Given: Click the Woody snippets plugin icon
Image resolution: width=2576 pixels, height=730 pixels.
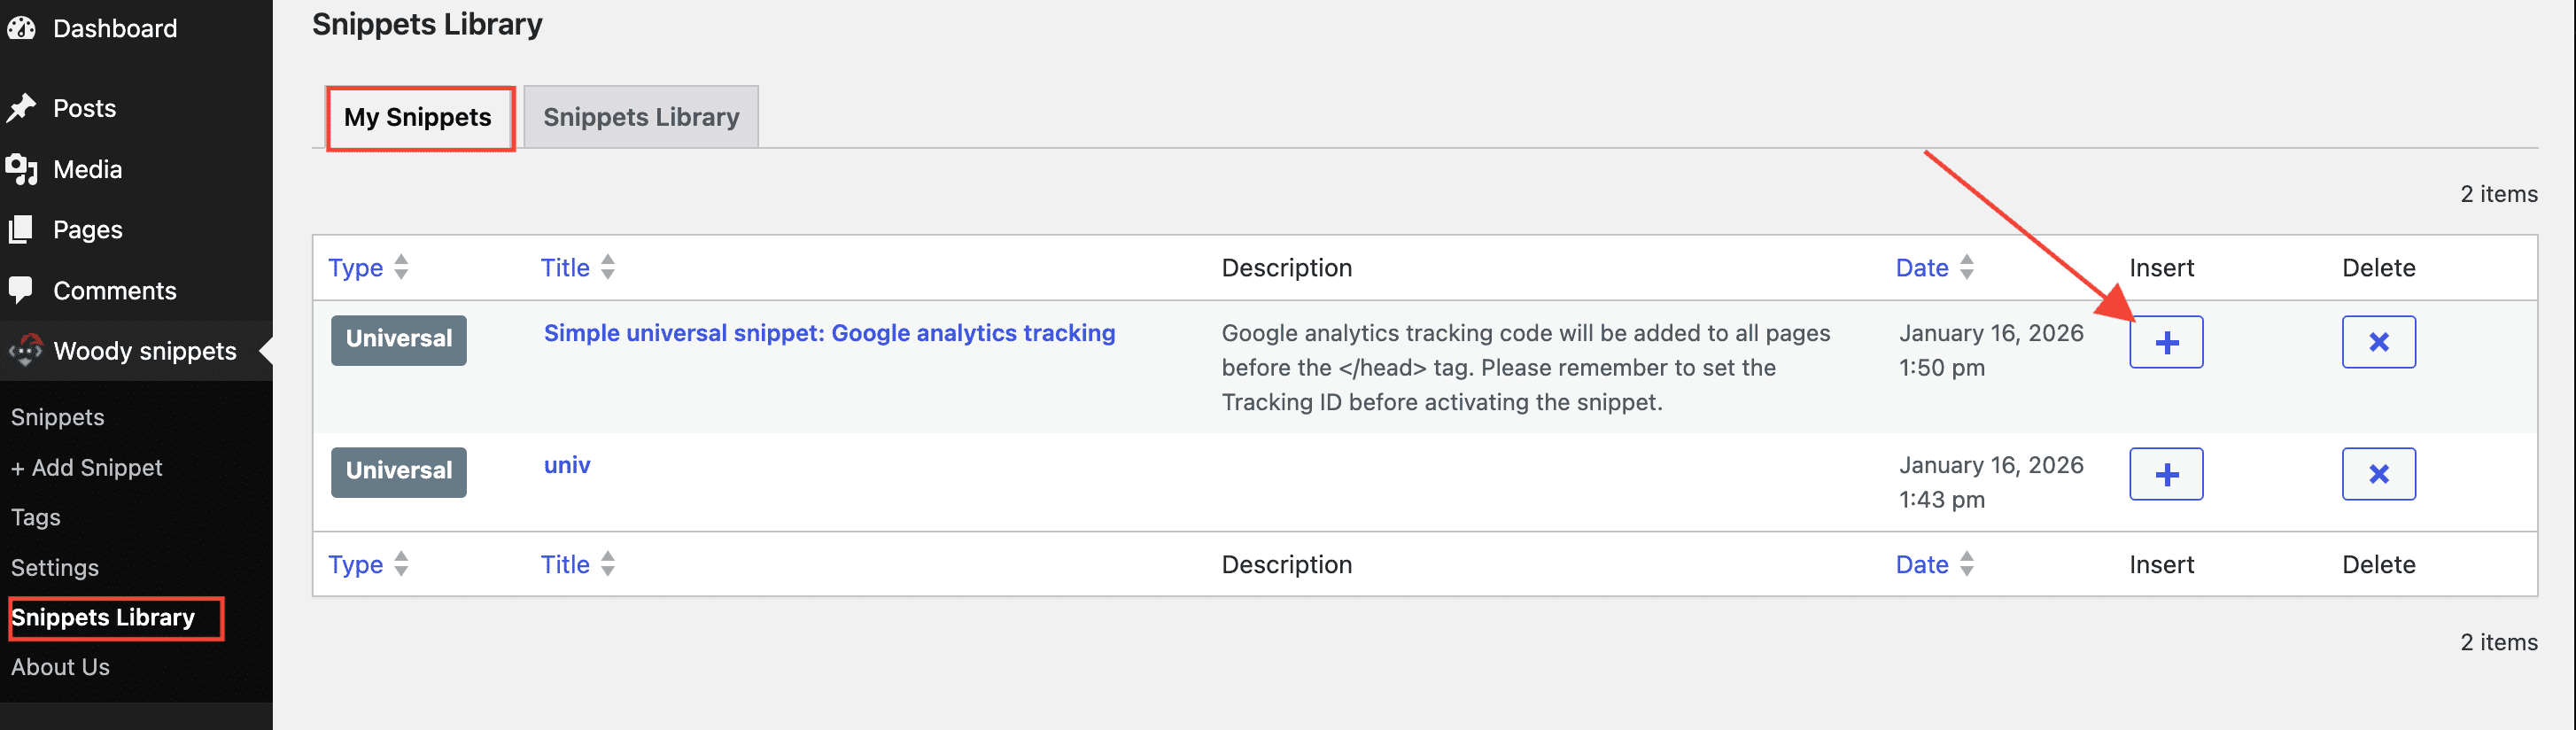Looking at the screenshot, I should click(x=25, y=350).
